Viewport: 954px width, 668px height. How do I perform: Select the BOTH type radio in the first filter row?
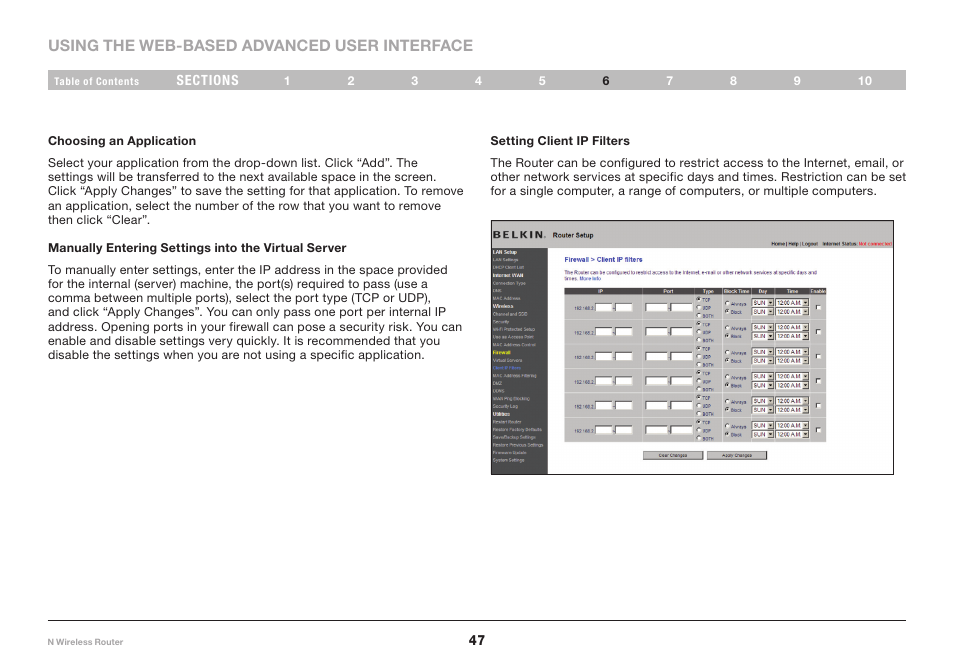click(699, 316)
